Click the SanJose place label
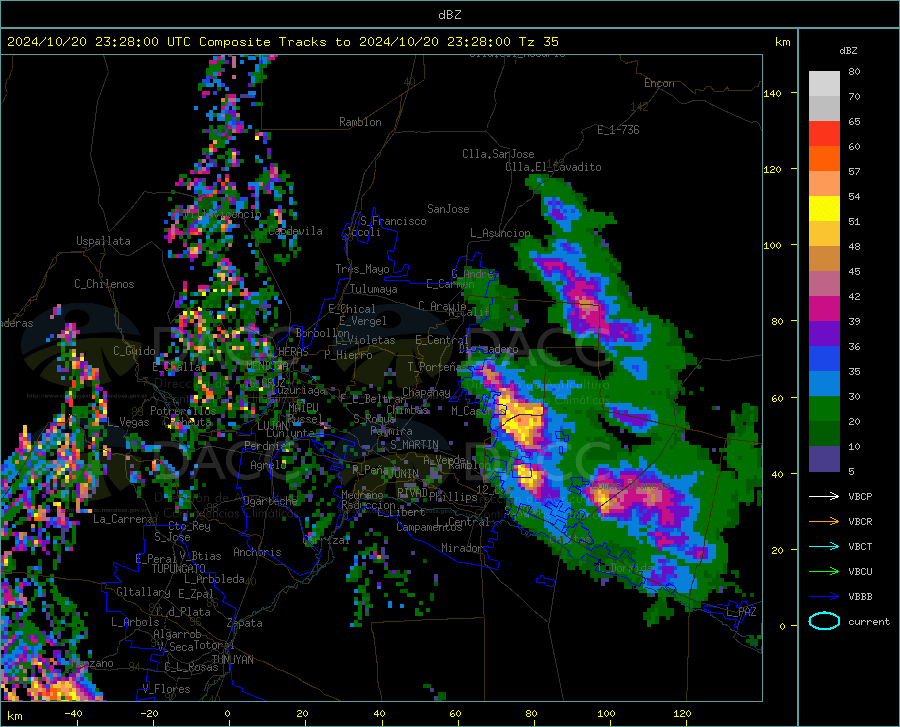Screen dimensions: 900x727 [448, 209]
